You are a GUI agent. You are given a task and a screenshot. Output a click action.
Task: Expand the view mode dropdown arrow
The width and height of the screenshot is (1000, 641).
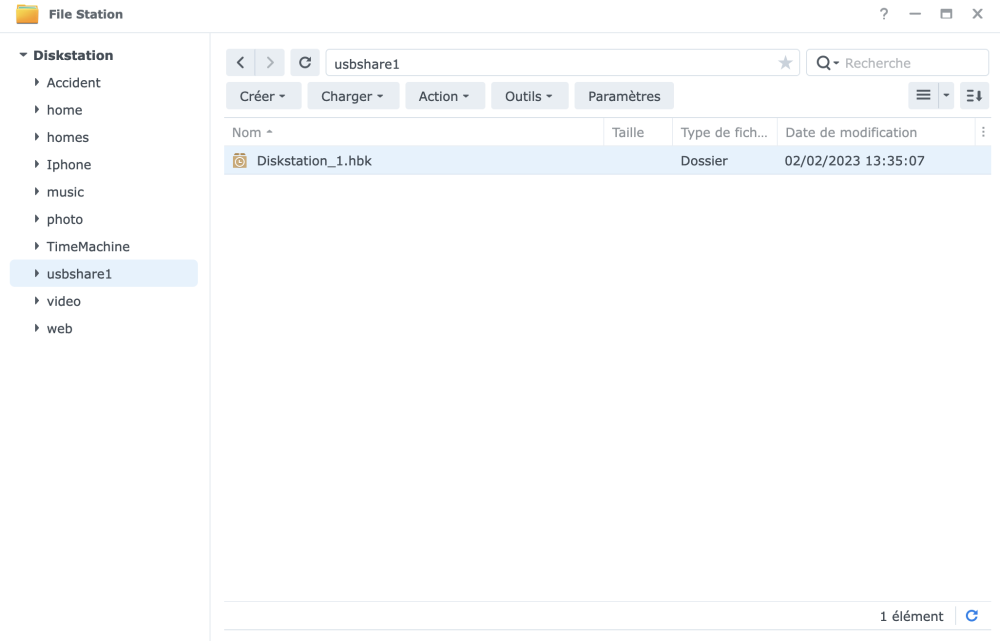[x=947, y=96]
